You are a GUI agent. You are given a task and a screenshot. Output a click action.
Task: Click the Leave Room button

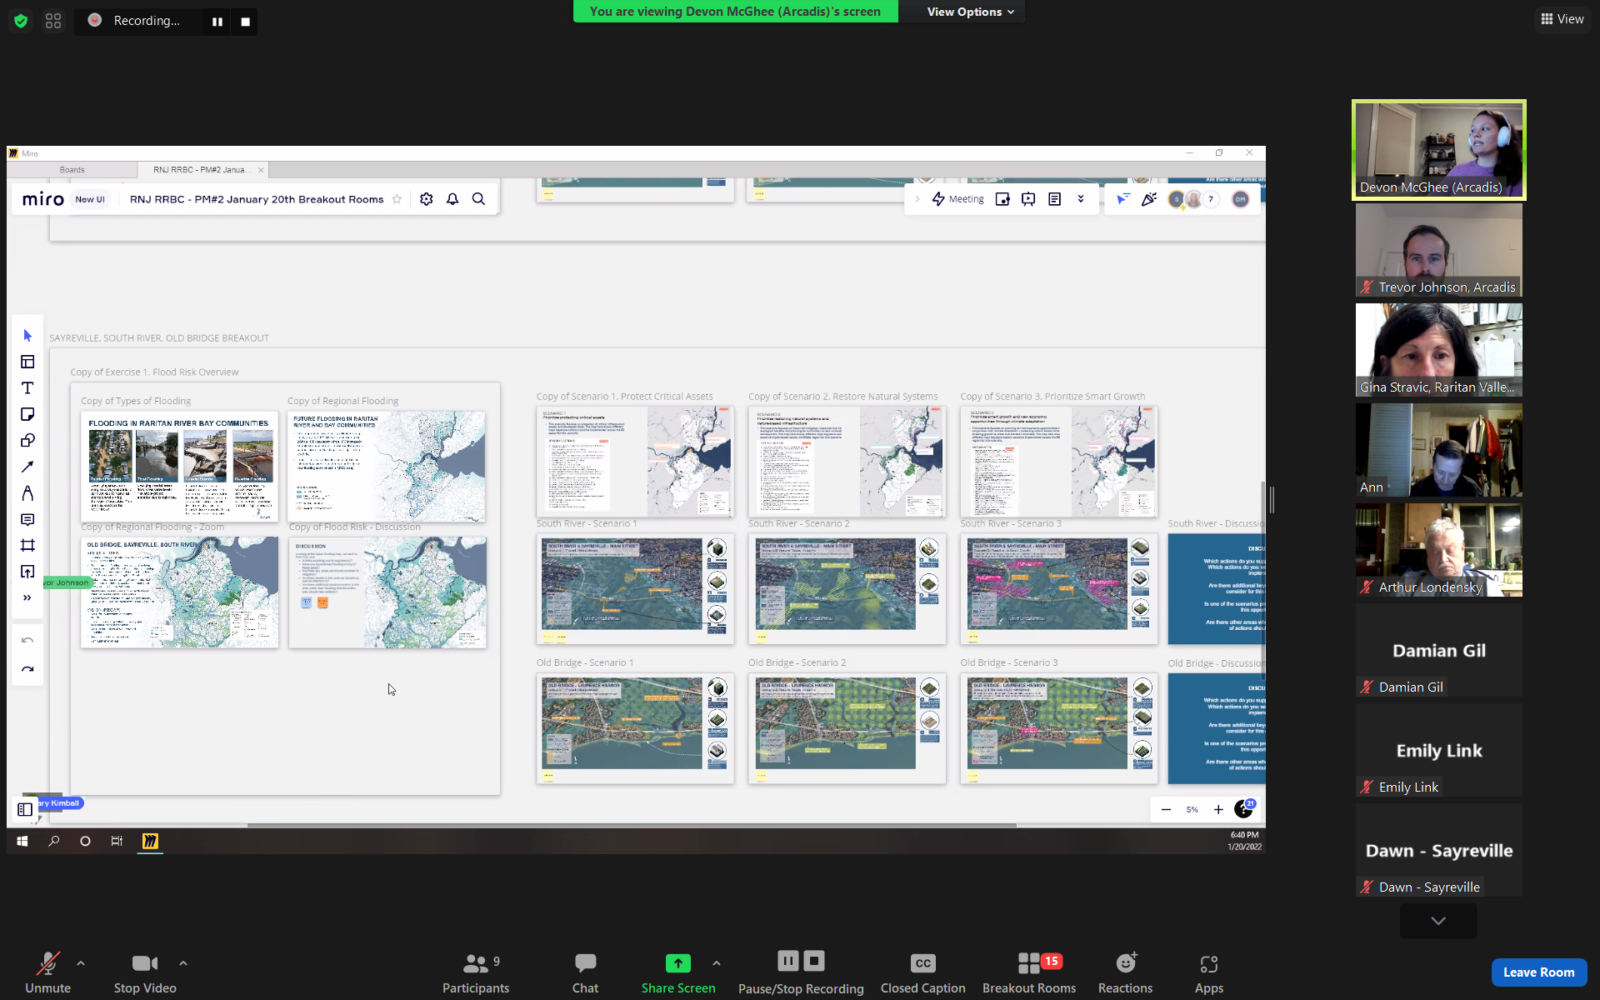(x=1538, y=972)
